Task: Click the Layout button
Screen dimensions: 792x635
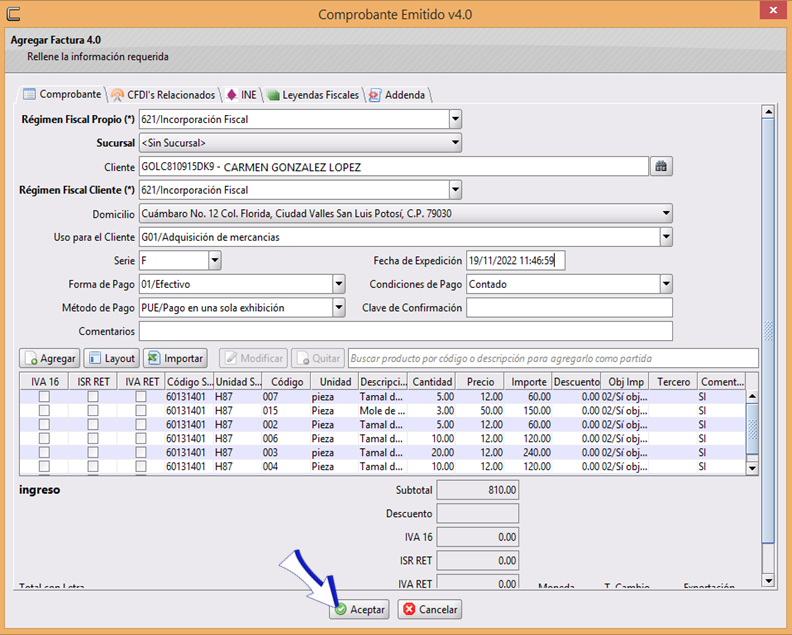Action: click(x=112, y=358)
